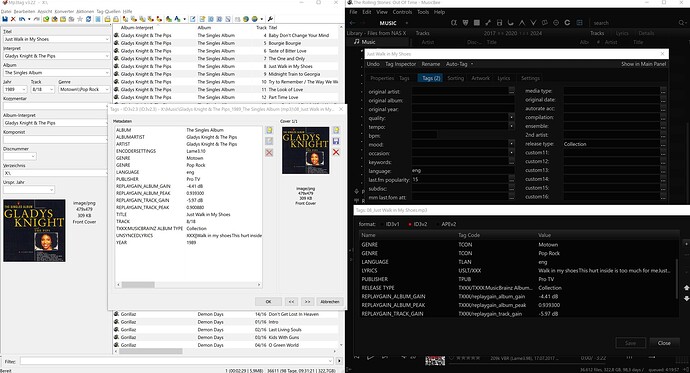Switch to the Artwork tab in MusicBee editor

[x=480, y=78]
